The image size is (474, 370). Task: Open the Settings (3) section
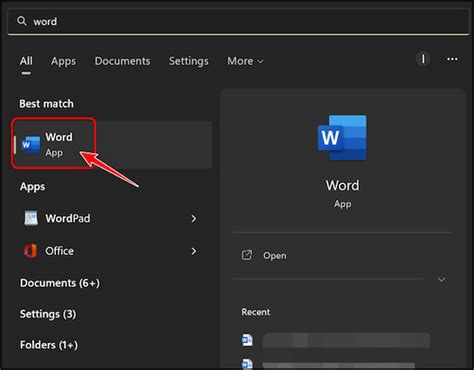[x=48, y=314]
